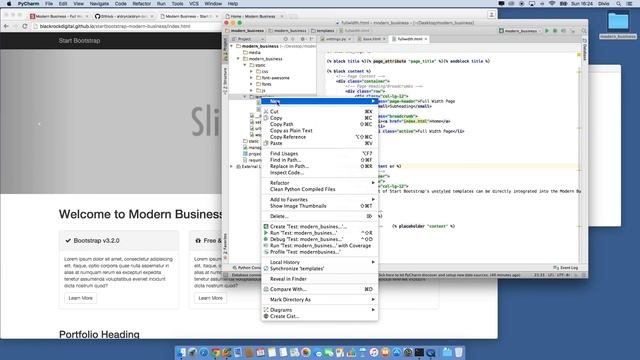Open the Structure tool window side tab
Screen dimensions: 640x360
click(x=225, y=81)
